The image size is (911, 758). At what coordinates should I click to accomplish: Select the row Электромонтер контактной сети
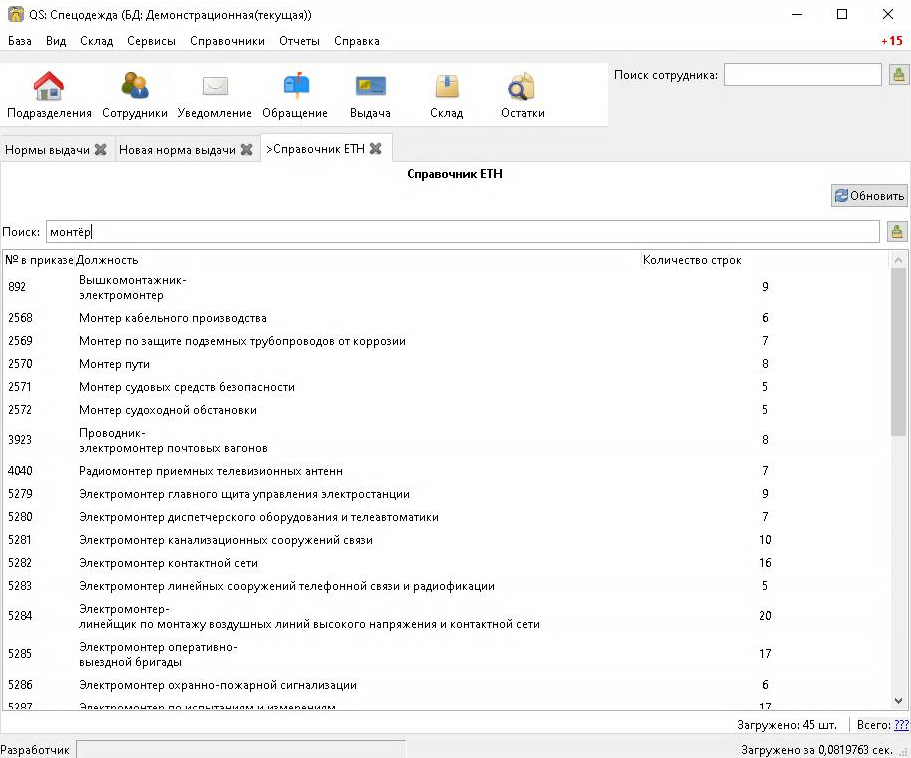(x=446, y=563)
